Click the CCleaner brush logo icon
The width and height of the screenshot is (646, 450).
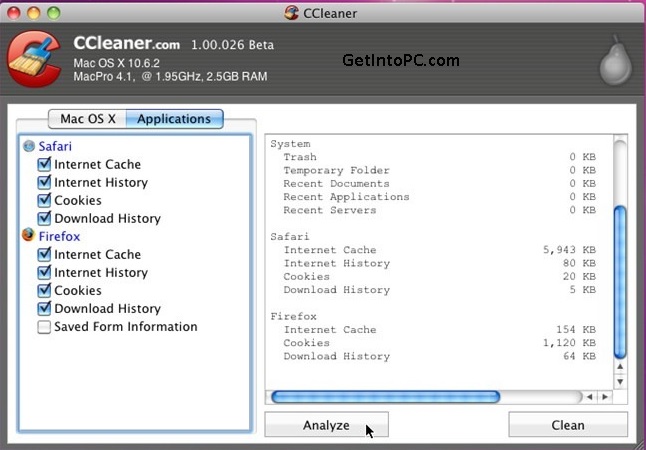click(x=34, y=59)
